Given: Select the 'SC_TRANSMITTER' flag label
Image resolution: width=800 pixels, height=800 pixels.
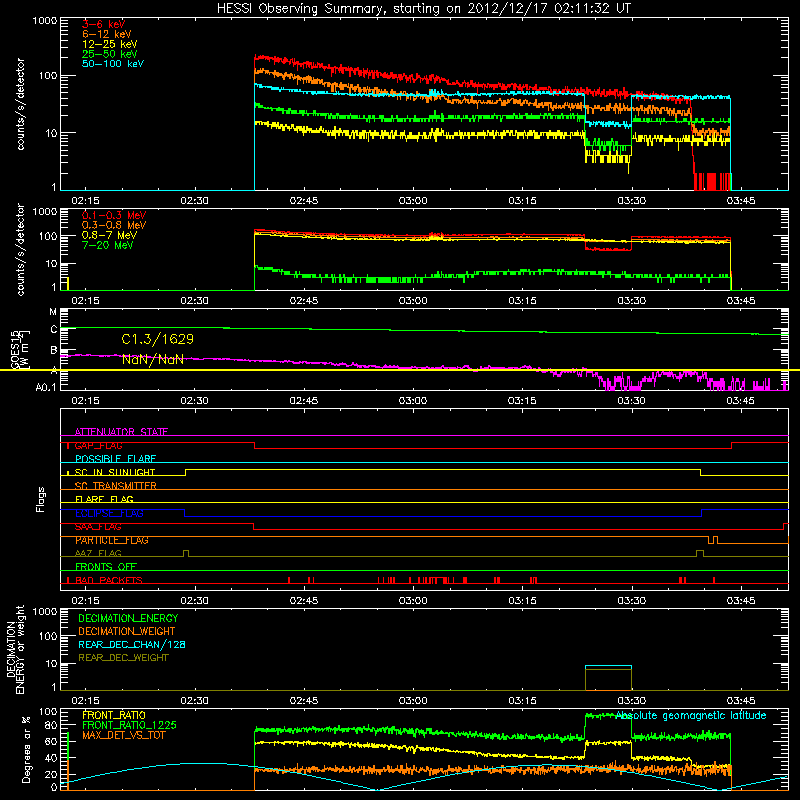Looking at the screenshot, I should coord(115,486).
